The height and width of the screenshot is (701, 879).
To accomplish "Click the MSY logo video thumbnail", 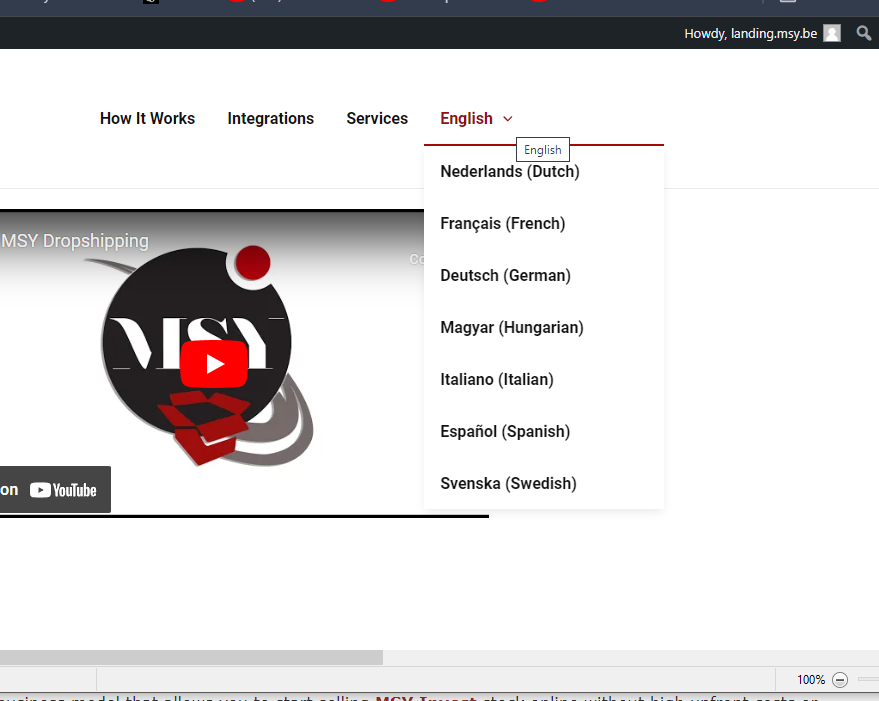I will (207, 356).
